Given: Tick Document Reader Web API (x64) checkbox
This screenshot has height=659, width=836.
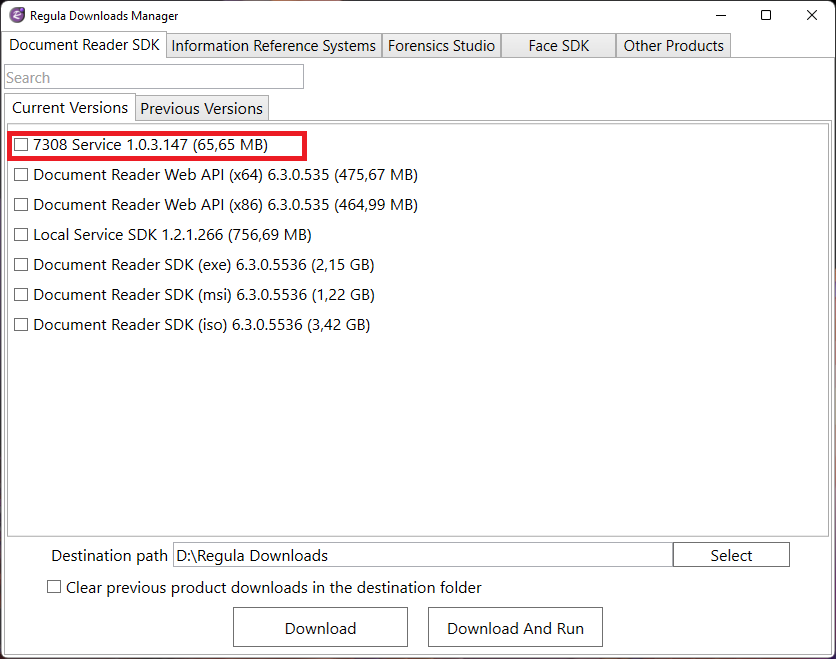Looking at the screenshot, I should [x=21, y=174].
